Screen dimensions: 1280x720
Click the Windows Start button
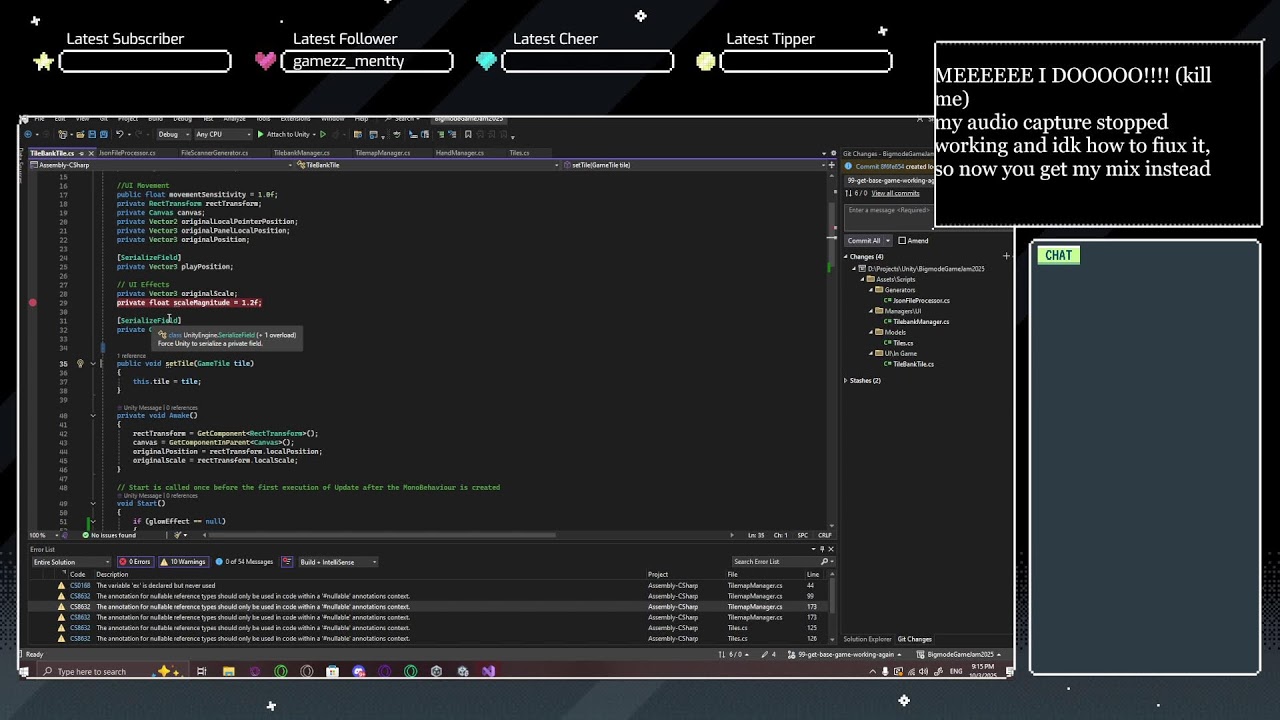tap(24, 671)
